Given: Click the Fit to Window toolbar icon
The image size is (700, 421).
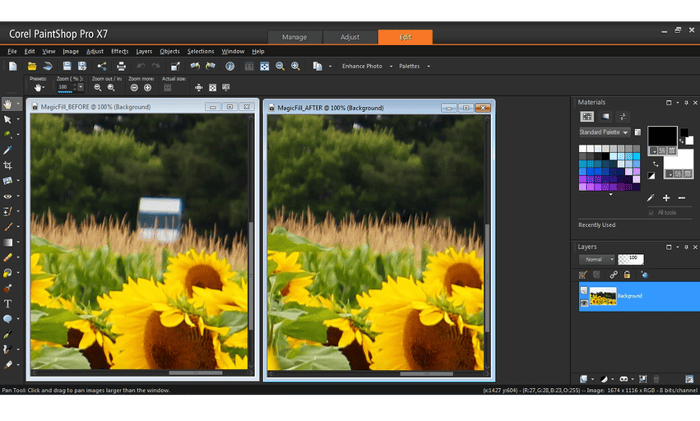Looking at the screenshot, I should click(x=265, y=66).
